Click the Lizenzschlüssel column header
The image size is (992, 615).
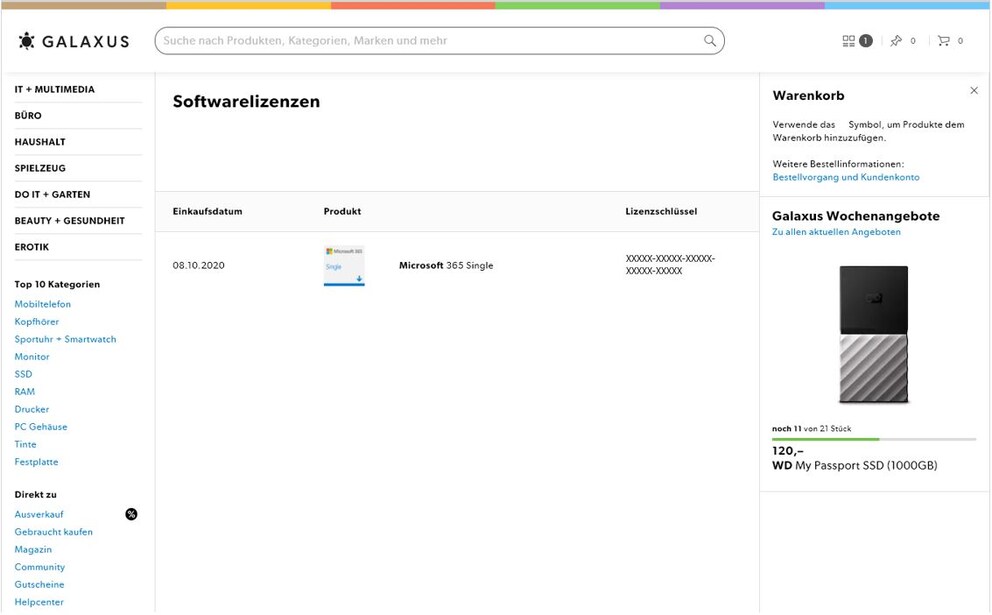click(661, 211)
